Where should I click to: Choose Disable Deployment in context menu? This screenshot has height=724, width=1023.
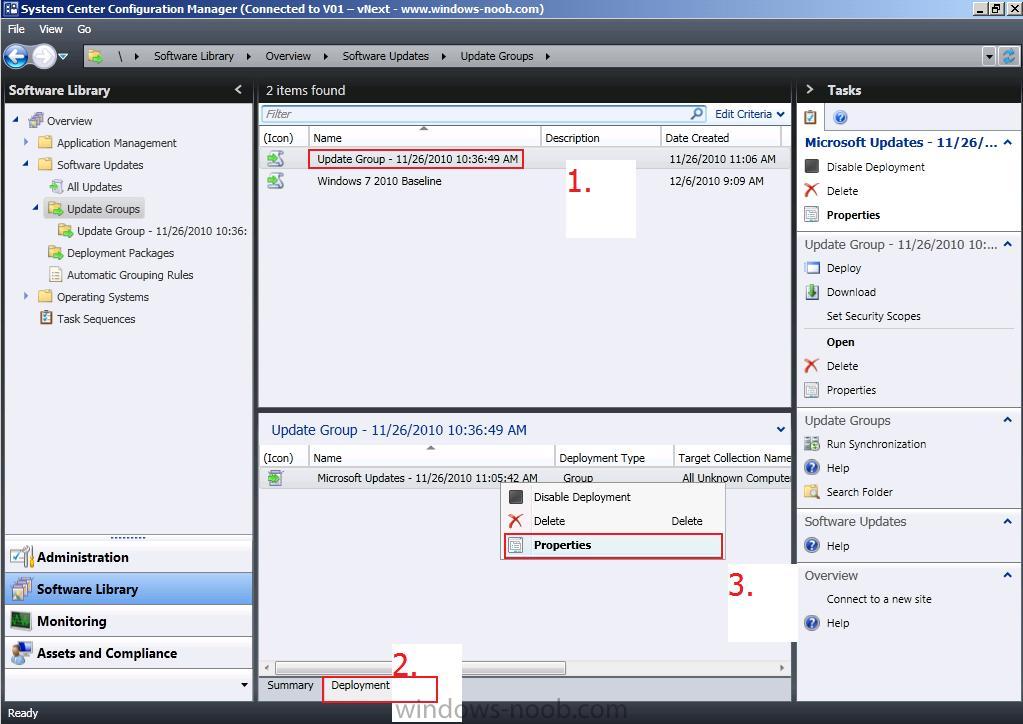pos(613,497)
